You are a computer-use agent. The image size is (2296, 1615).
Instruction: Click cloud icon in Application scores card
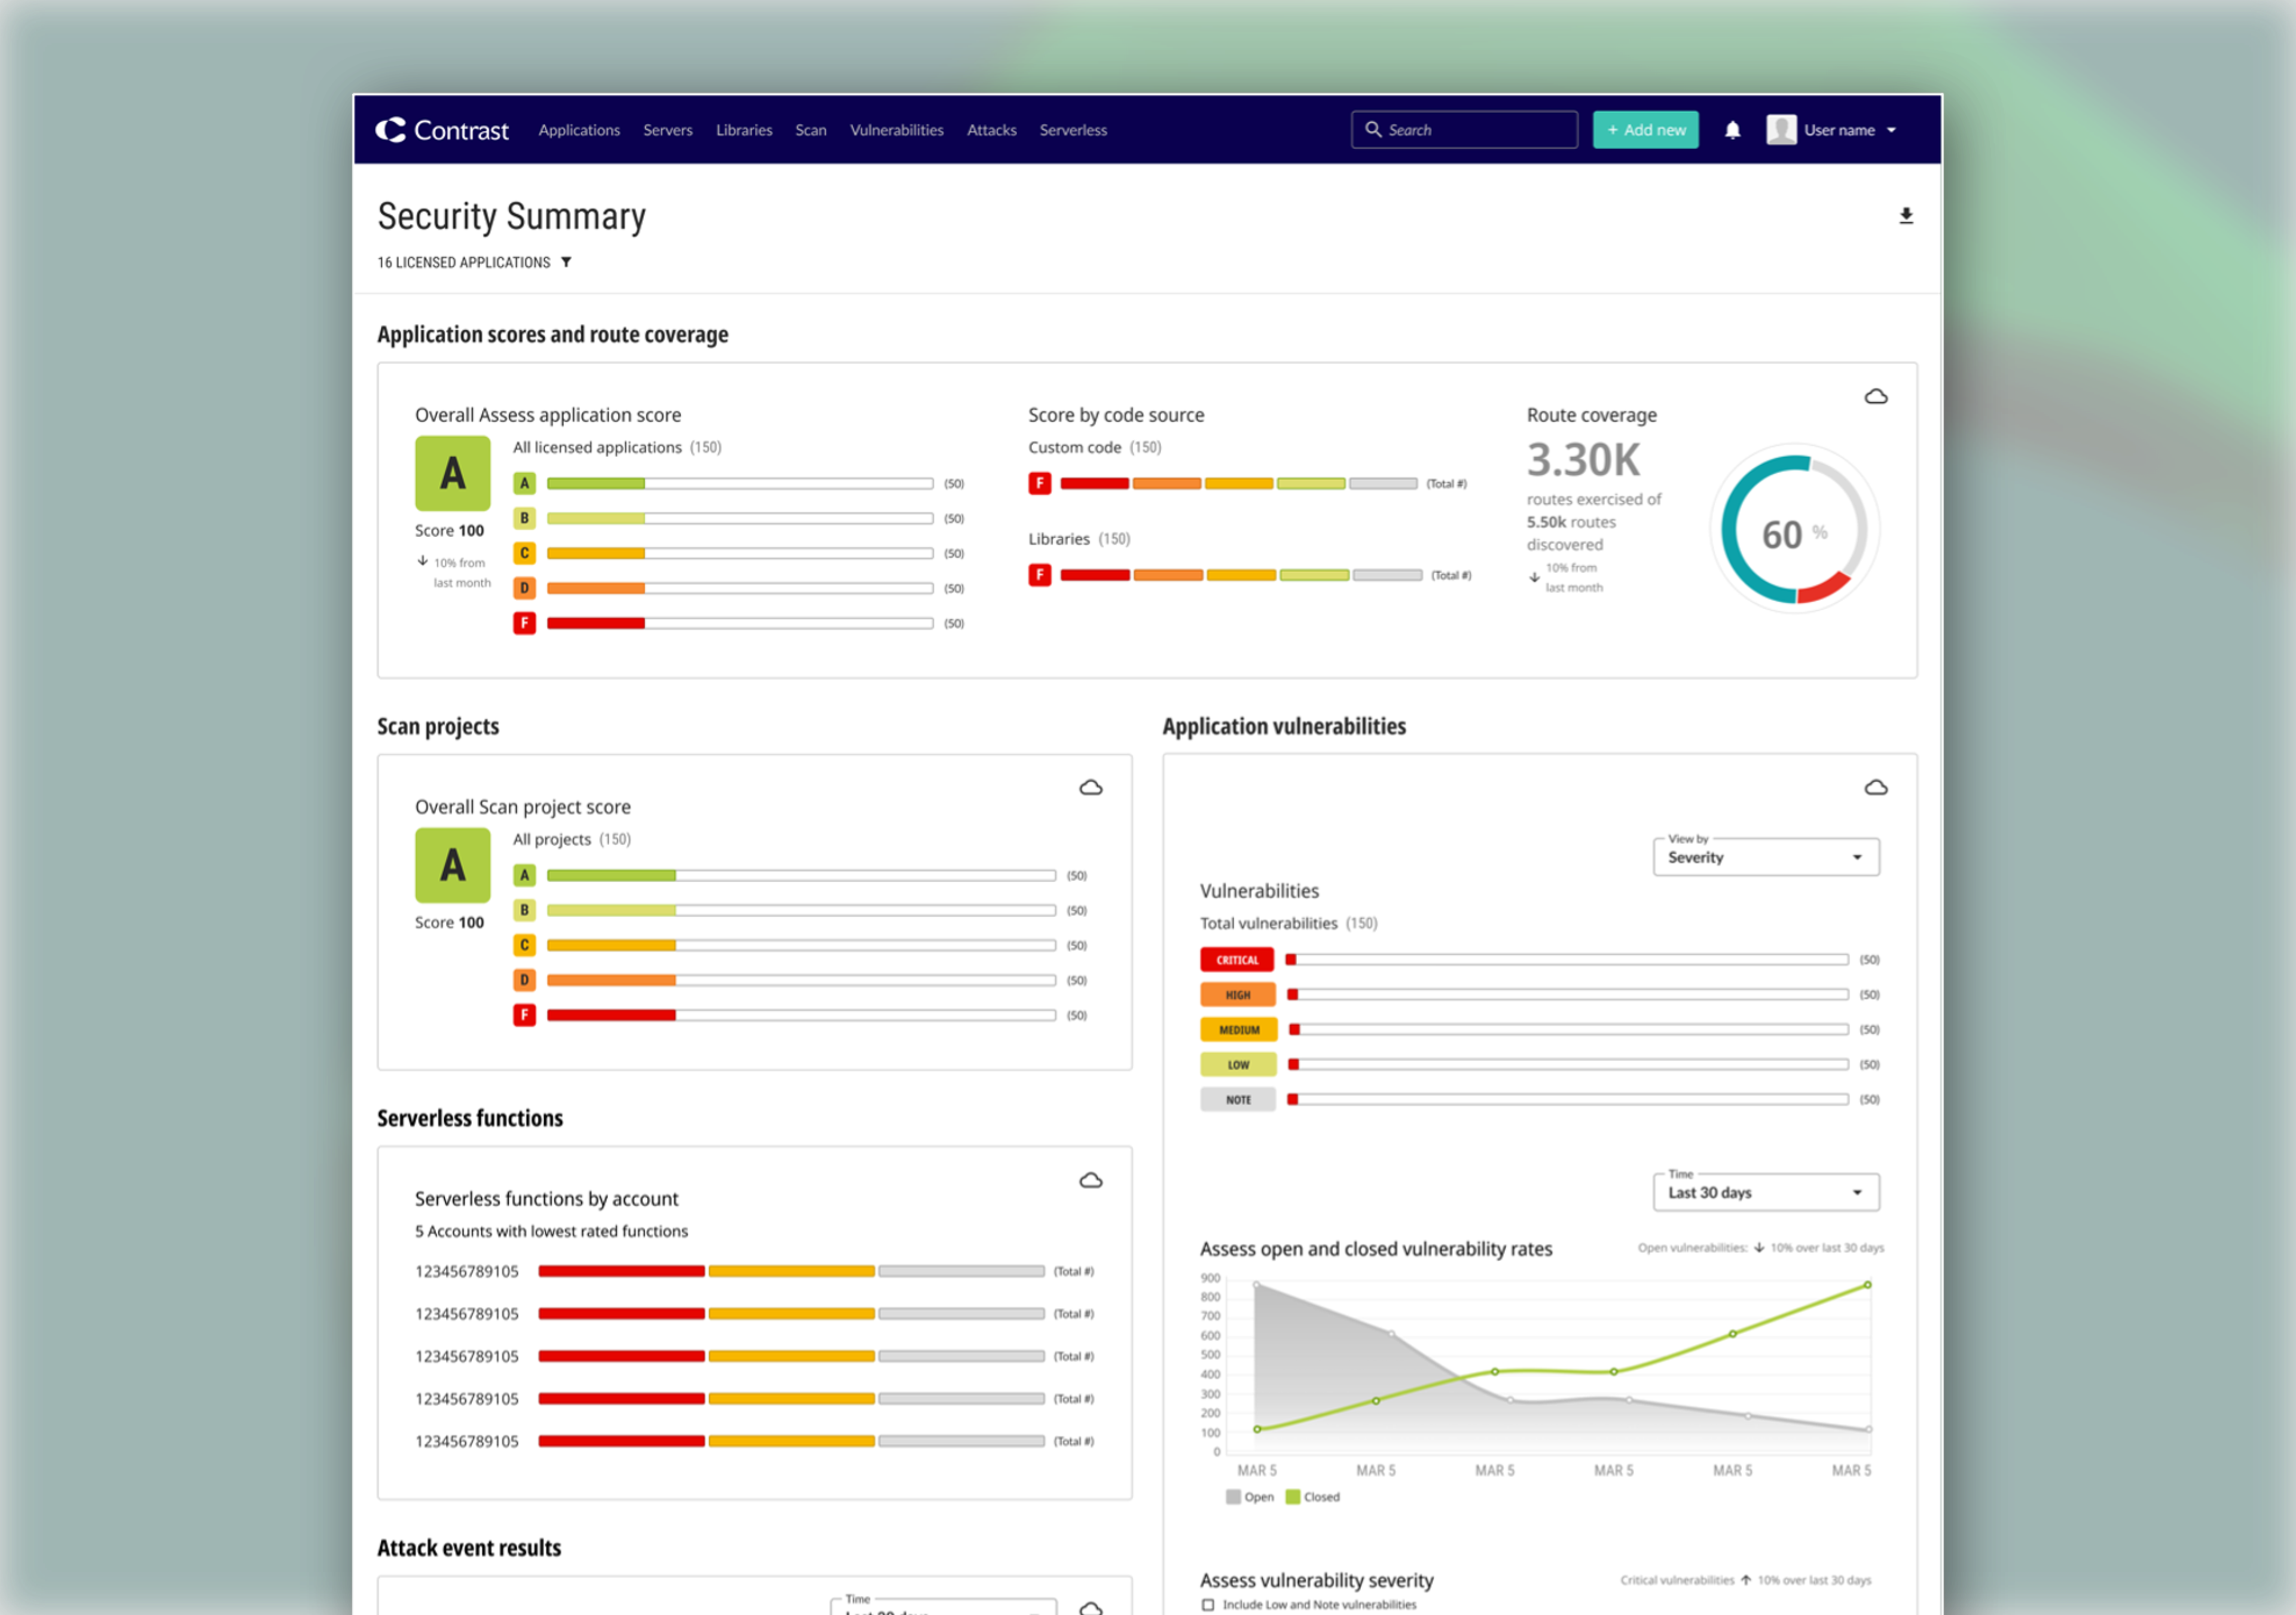point(1875,397)
